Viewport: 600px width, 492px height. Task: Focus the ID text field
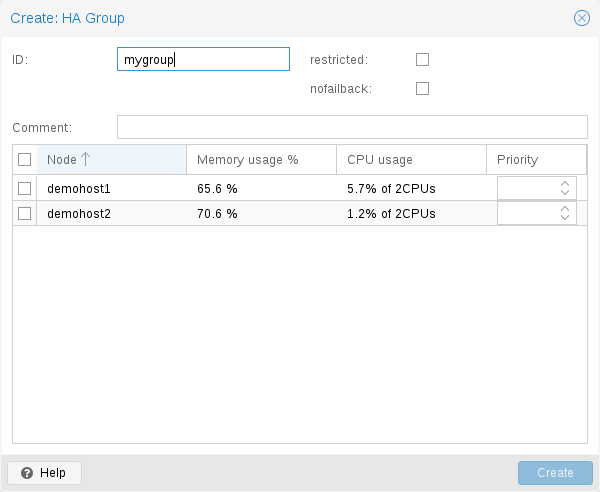(x=203, y=60)
